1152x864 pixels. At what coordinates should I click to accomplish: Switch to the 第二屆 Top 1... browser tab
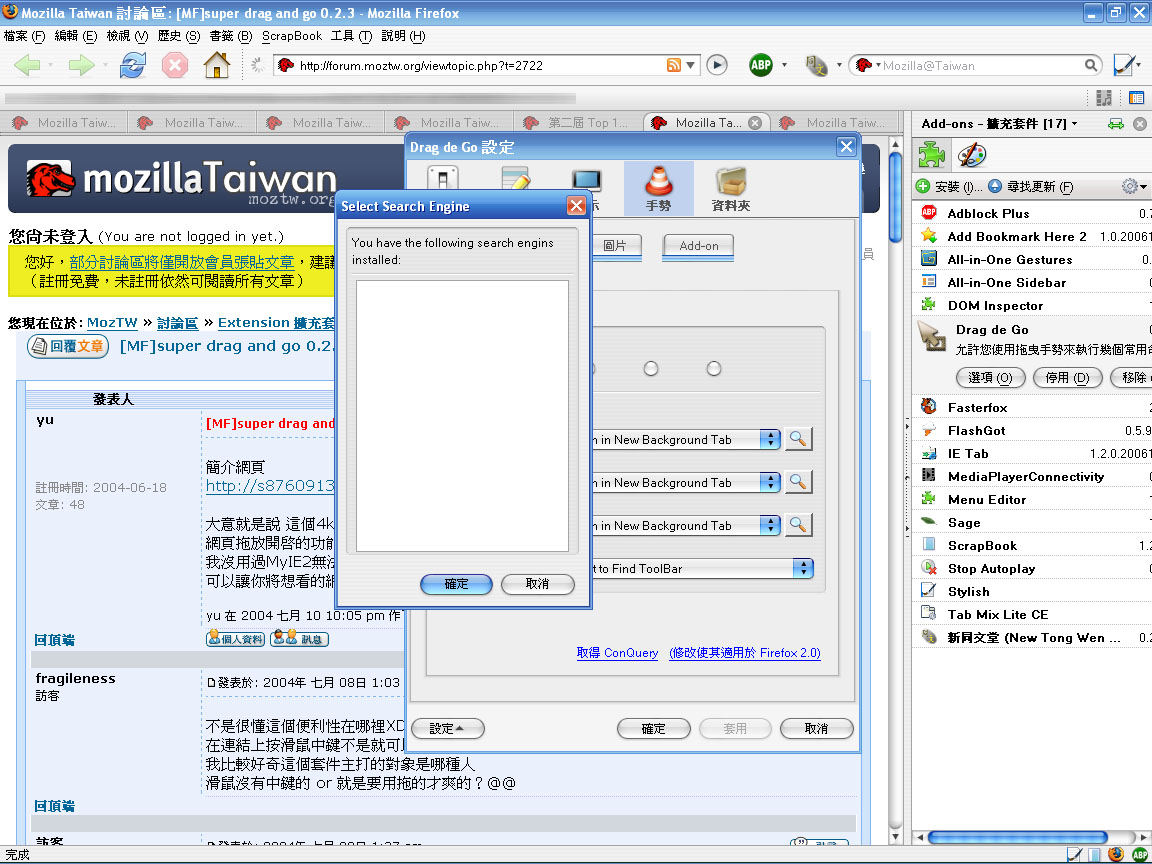(x=578, y=123)
